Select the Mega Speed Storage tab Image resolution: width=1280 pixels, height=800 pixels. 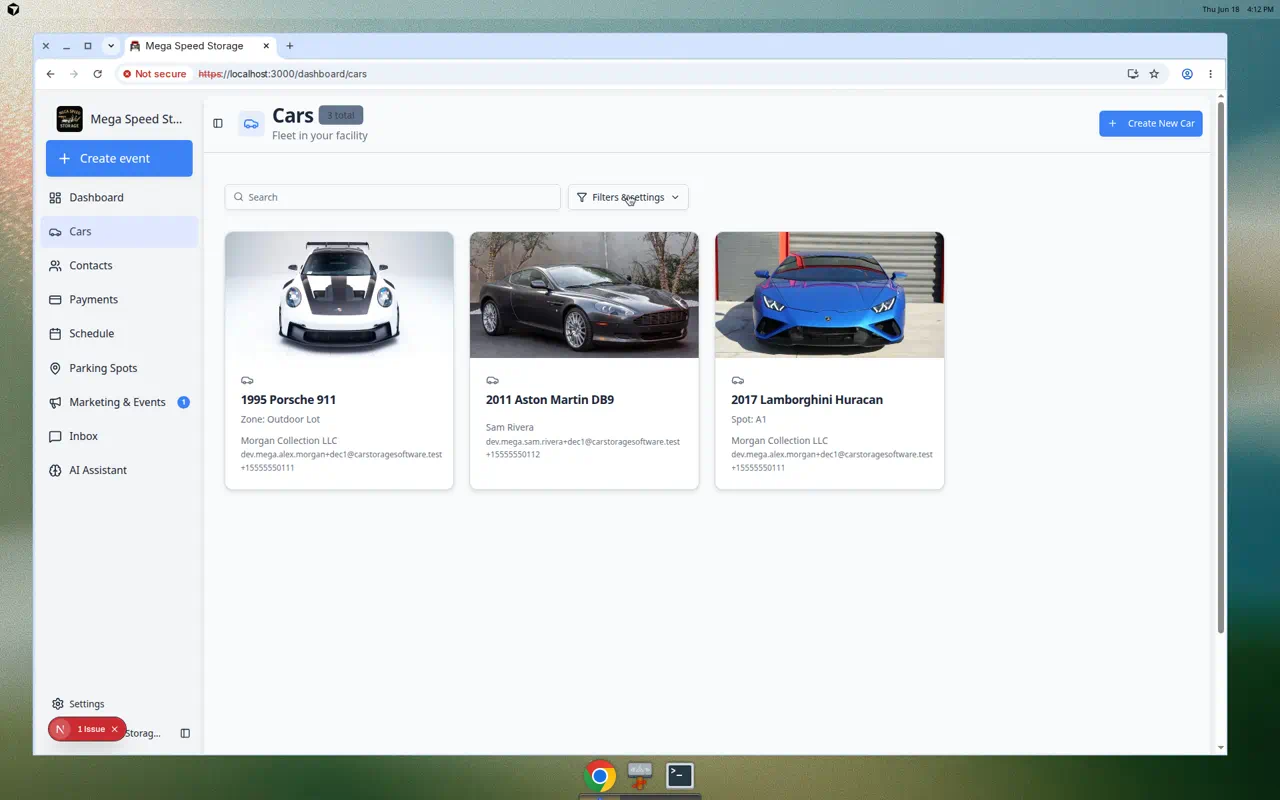coord(200,46)
